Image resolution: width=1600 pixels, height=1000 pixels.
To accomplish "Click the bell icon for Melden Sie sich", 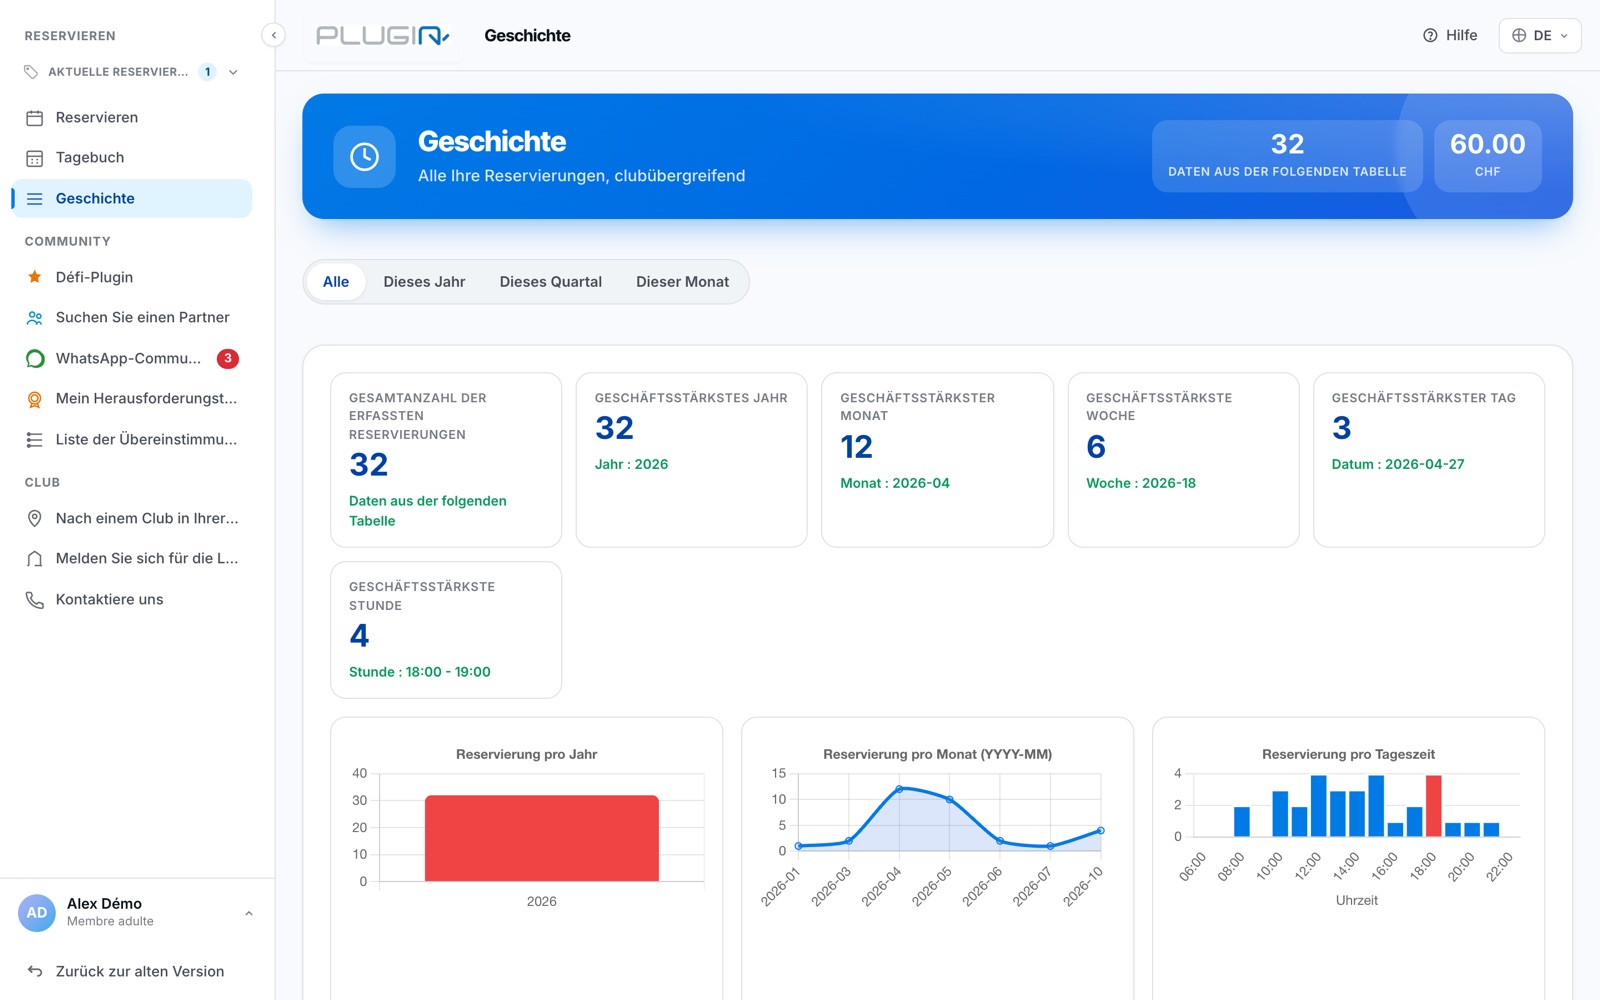I will point(34,559).
